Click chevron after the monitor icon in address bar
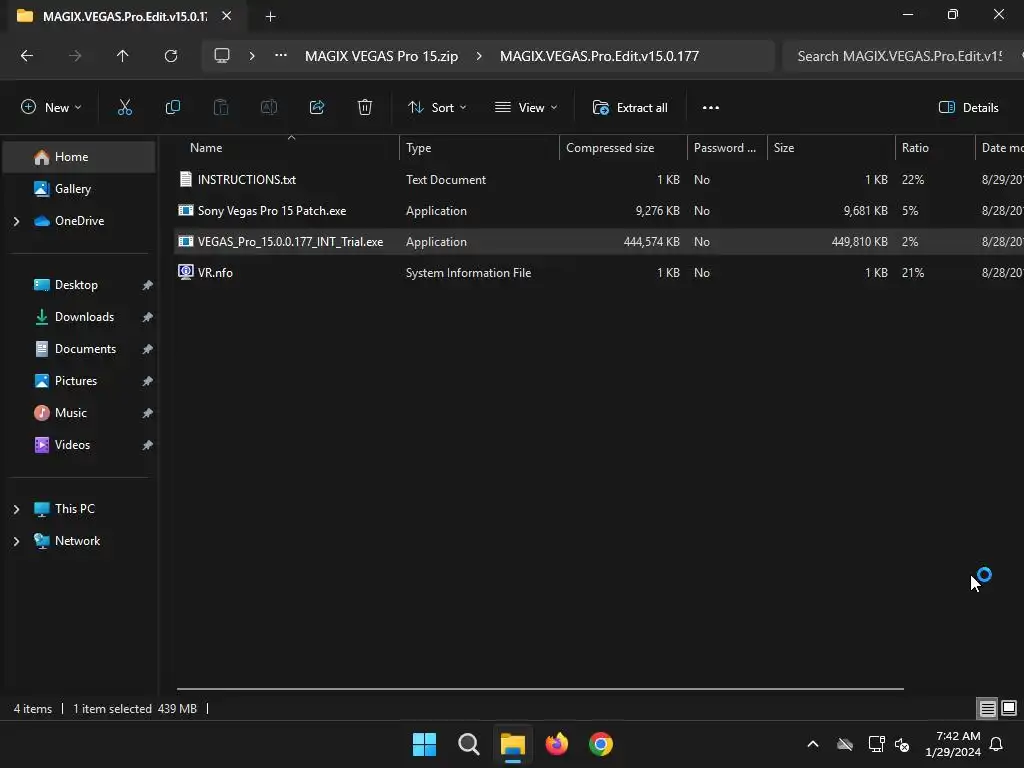 click(251, 56)
